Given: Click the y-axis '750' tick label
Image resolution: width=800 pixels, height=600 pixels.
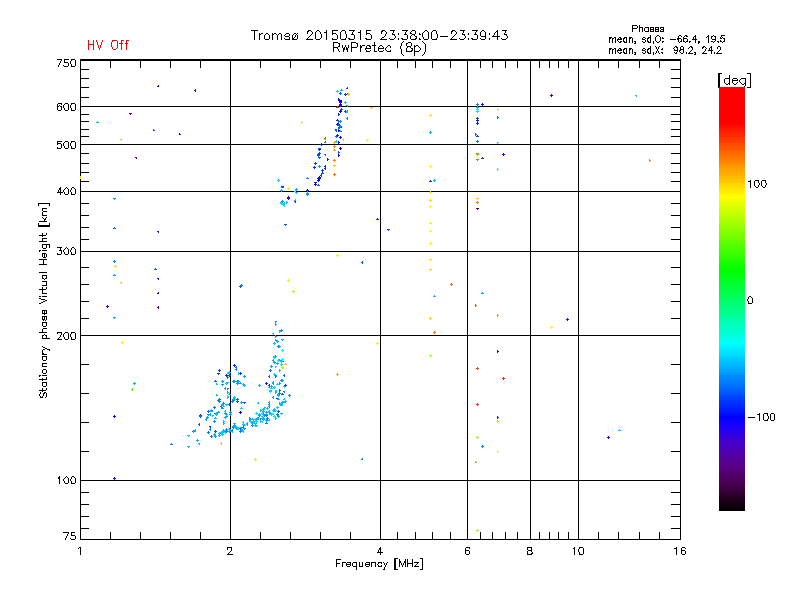Looking at the screenshot, I should point(66,63).
